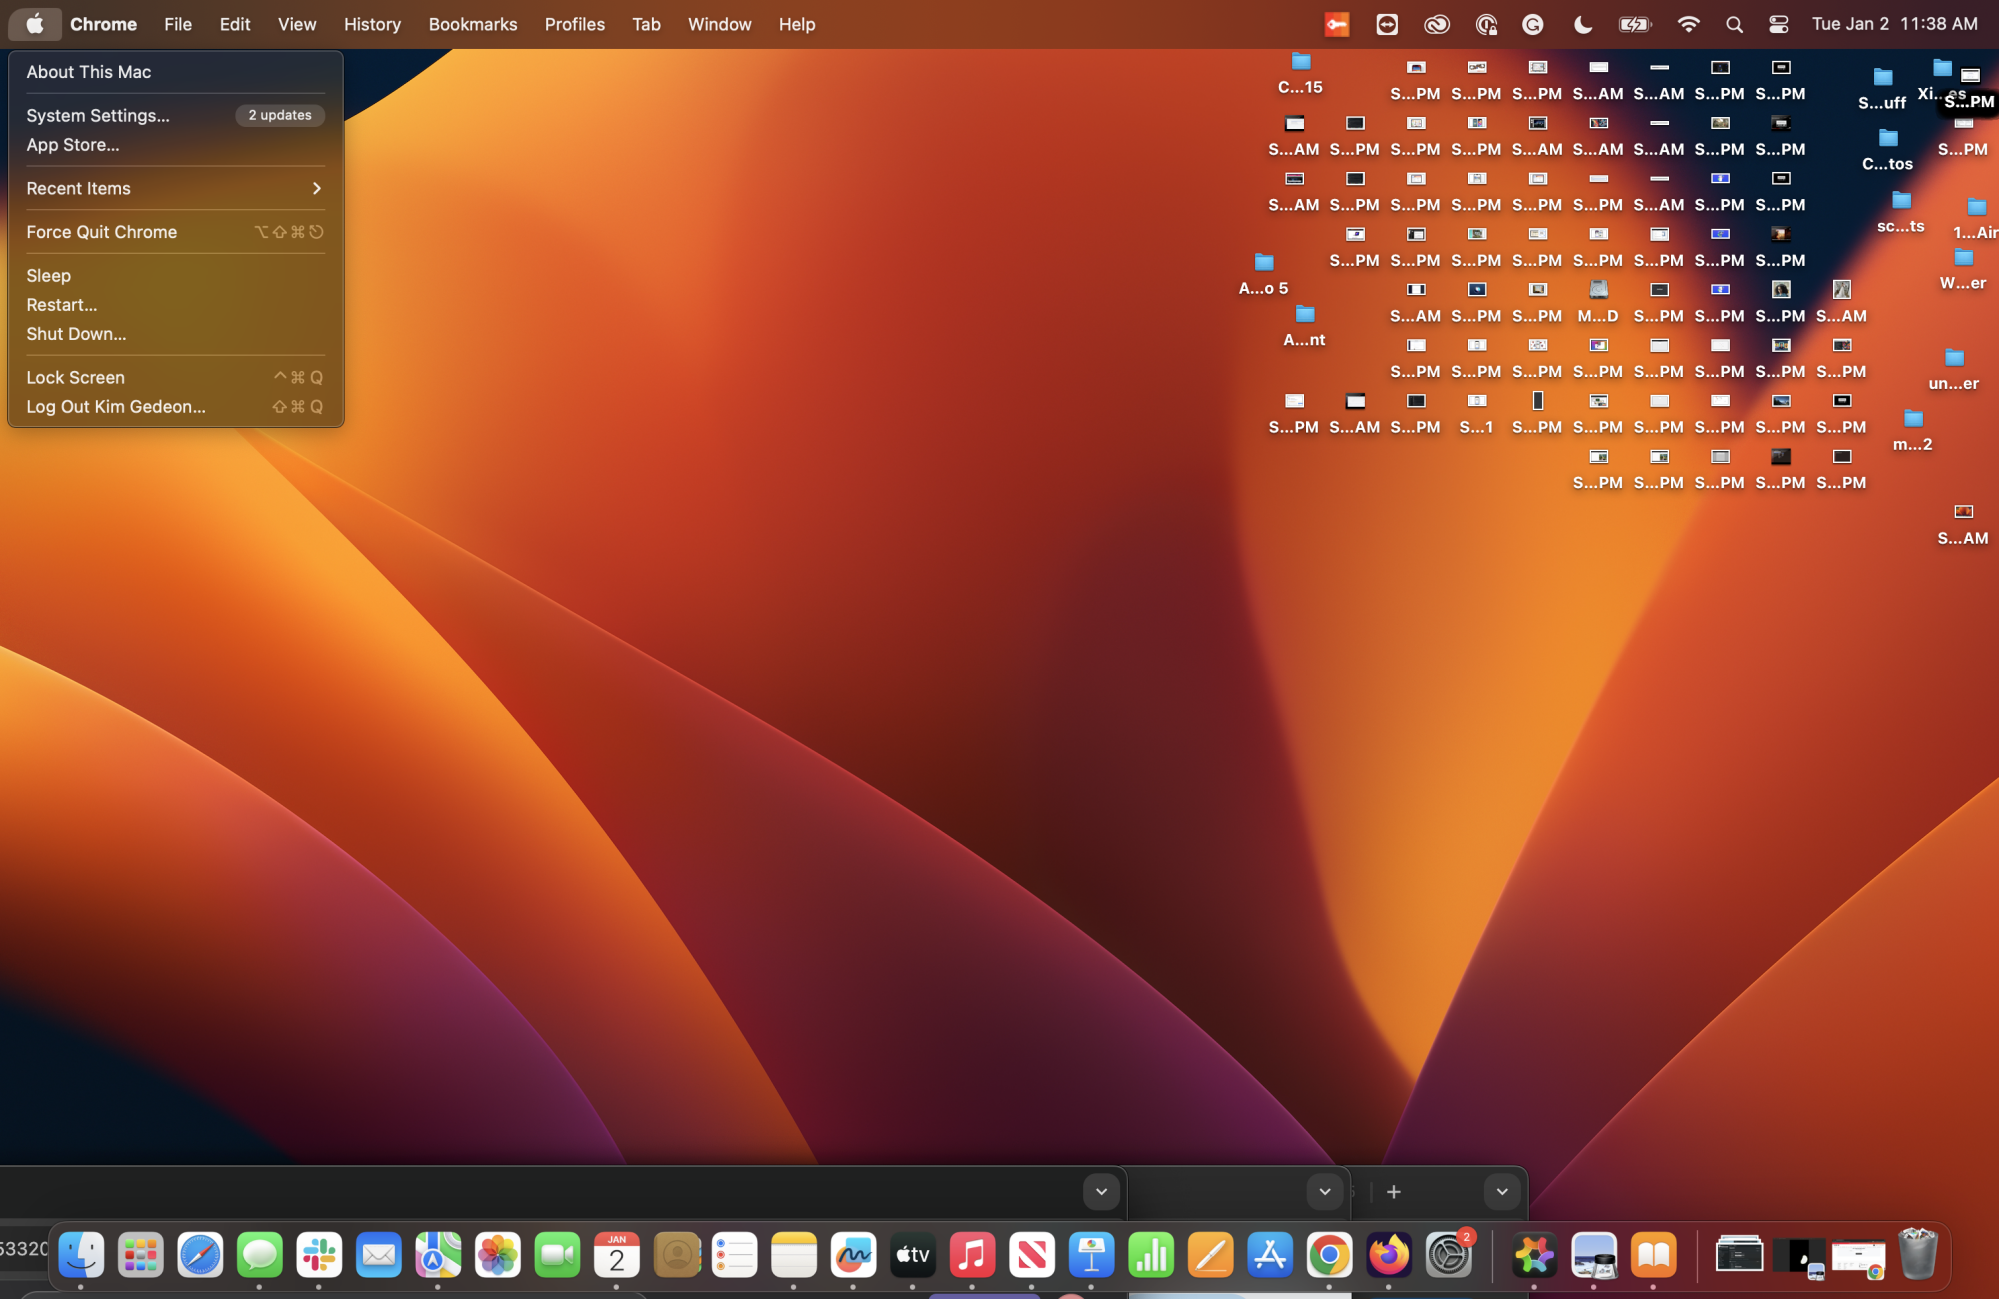Viewport: 1999px width, 1299px height.
Task: Open the leftmost tab group dropdown chevron
Action: tap(1100, 1191)
